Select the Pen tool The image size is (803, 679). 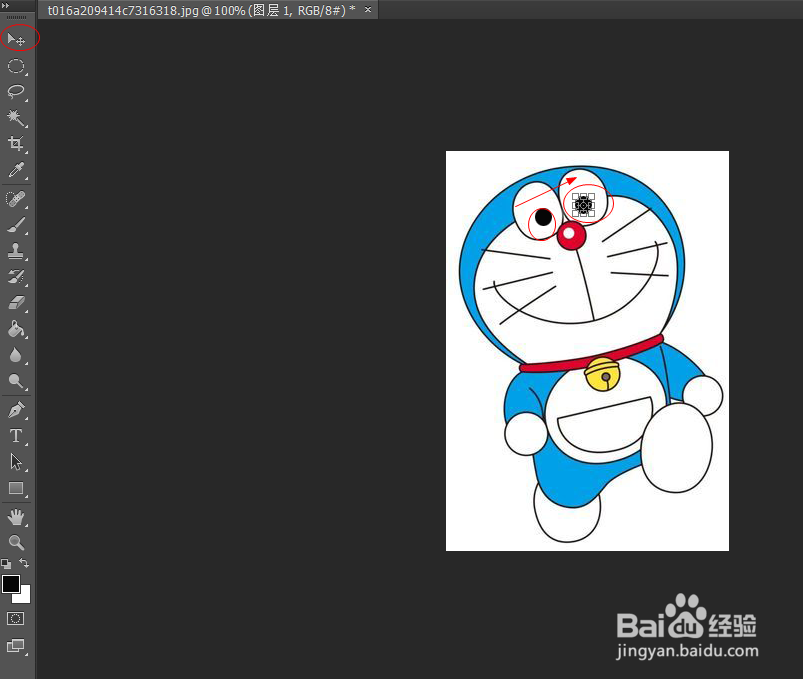[16, 410]
